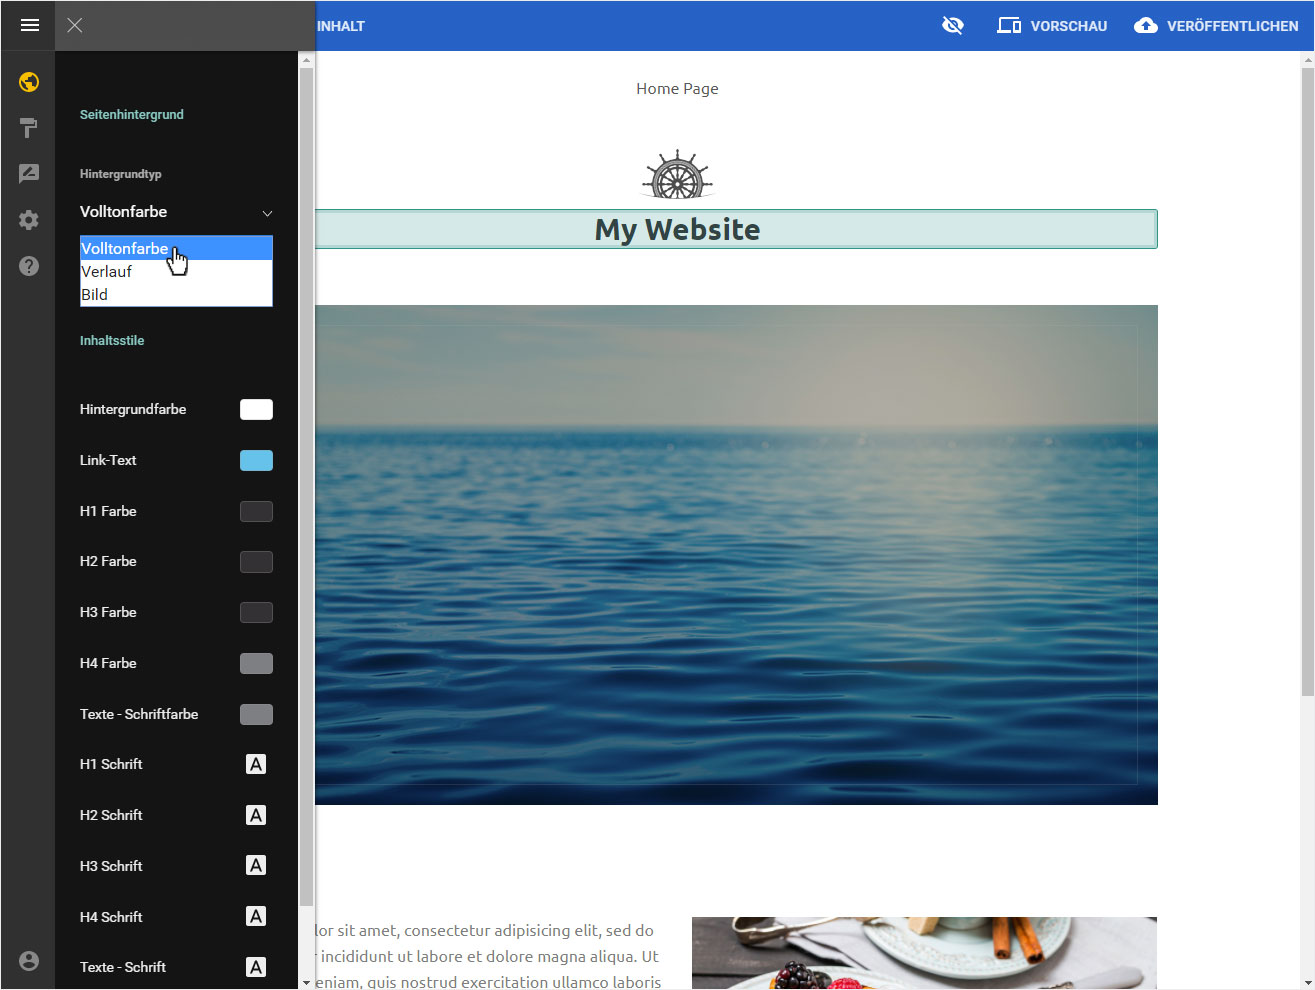Open the H2 Farbe color swatch

click(x=256, y=561)
